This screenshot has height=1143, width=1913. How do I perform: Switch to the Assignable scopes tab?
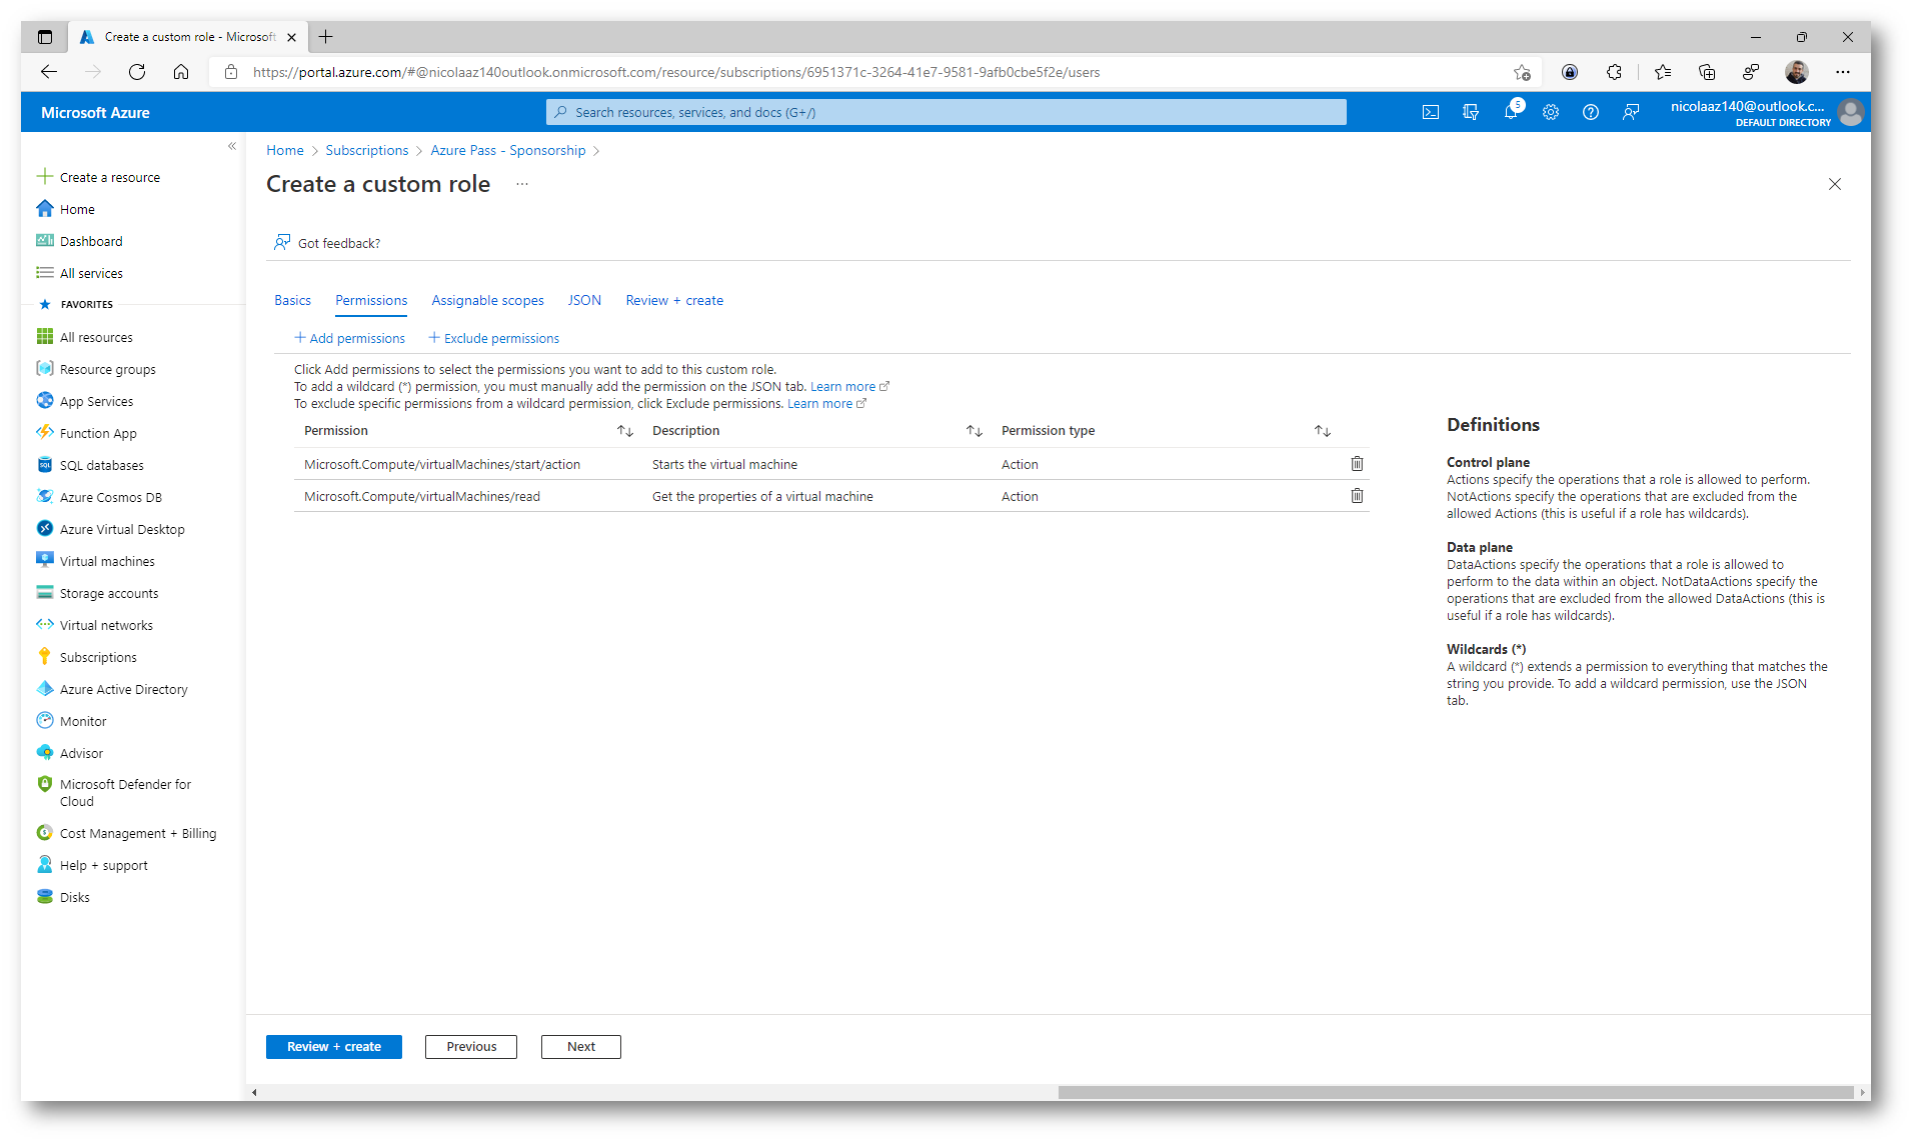(487, 300)
